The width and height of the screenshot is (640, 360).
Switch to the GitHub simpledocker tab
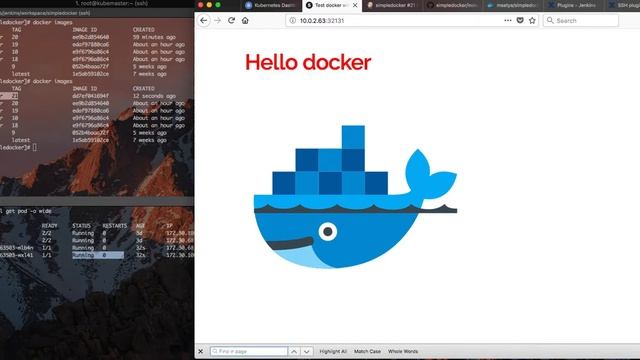coord(452,5)
